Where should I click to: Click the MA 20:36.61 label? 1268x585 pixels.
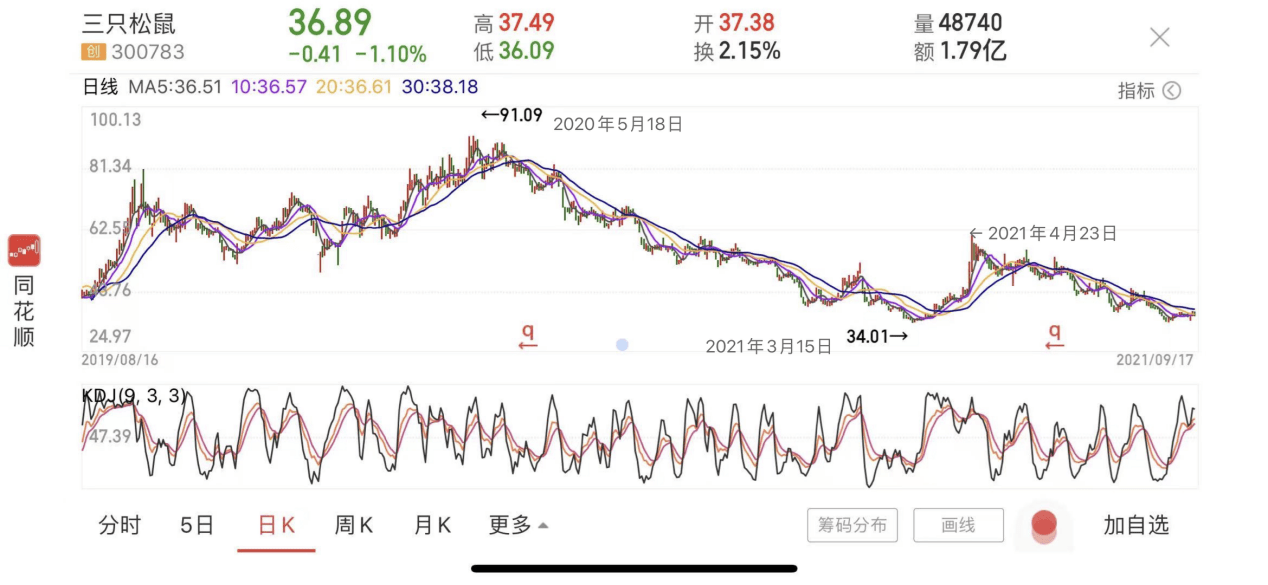point(355,87)
